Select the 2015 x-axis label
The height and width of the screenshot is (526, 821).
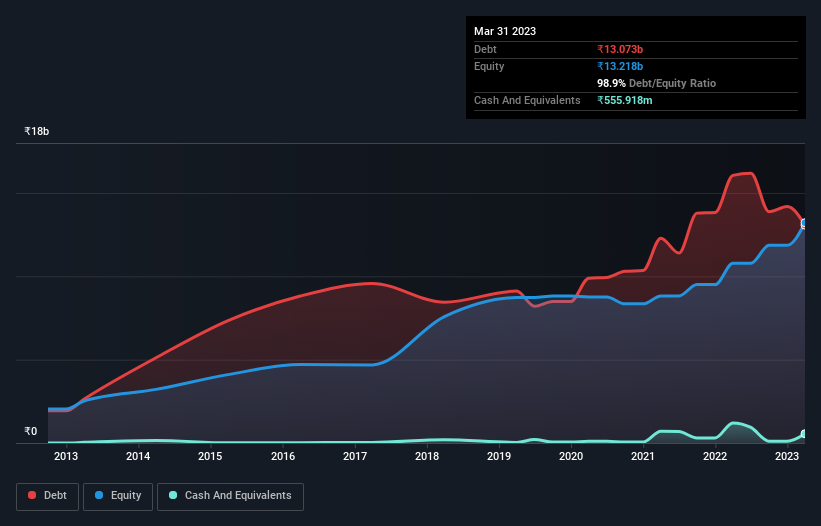coord(210,456)
